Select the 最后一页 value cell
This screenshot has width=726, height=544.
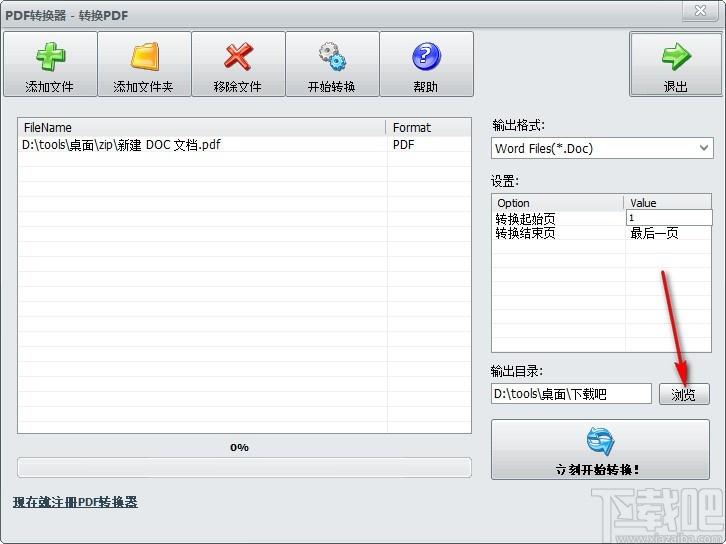[654, 233]
